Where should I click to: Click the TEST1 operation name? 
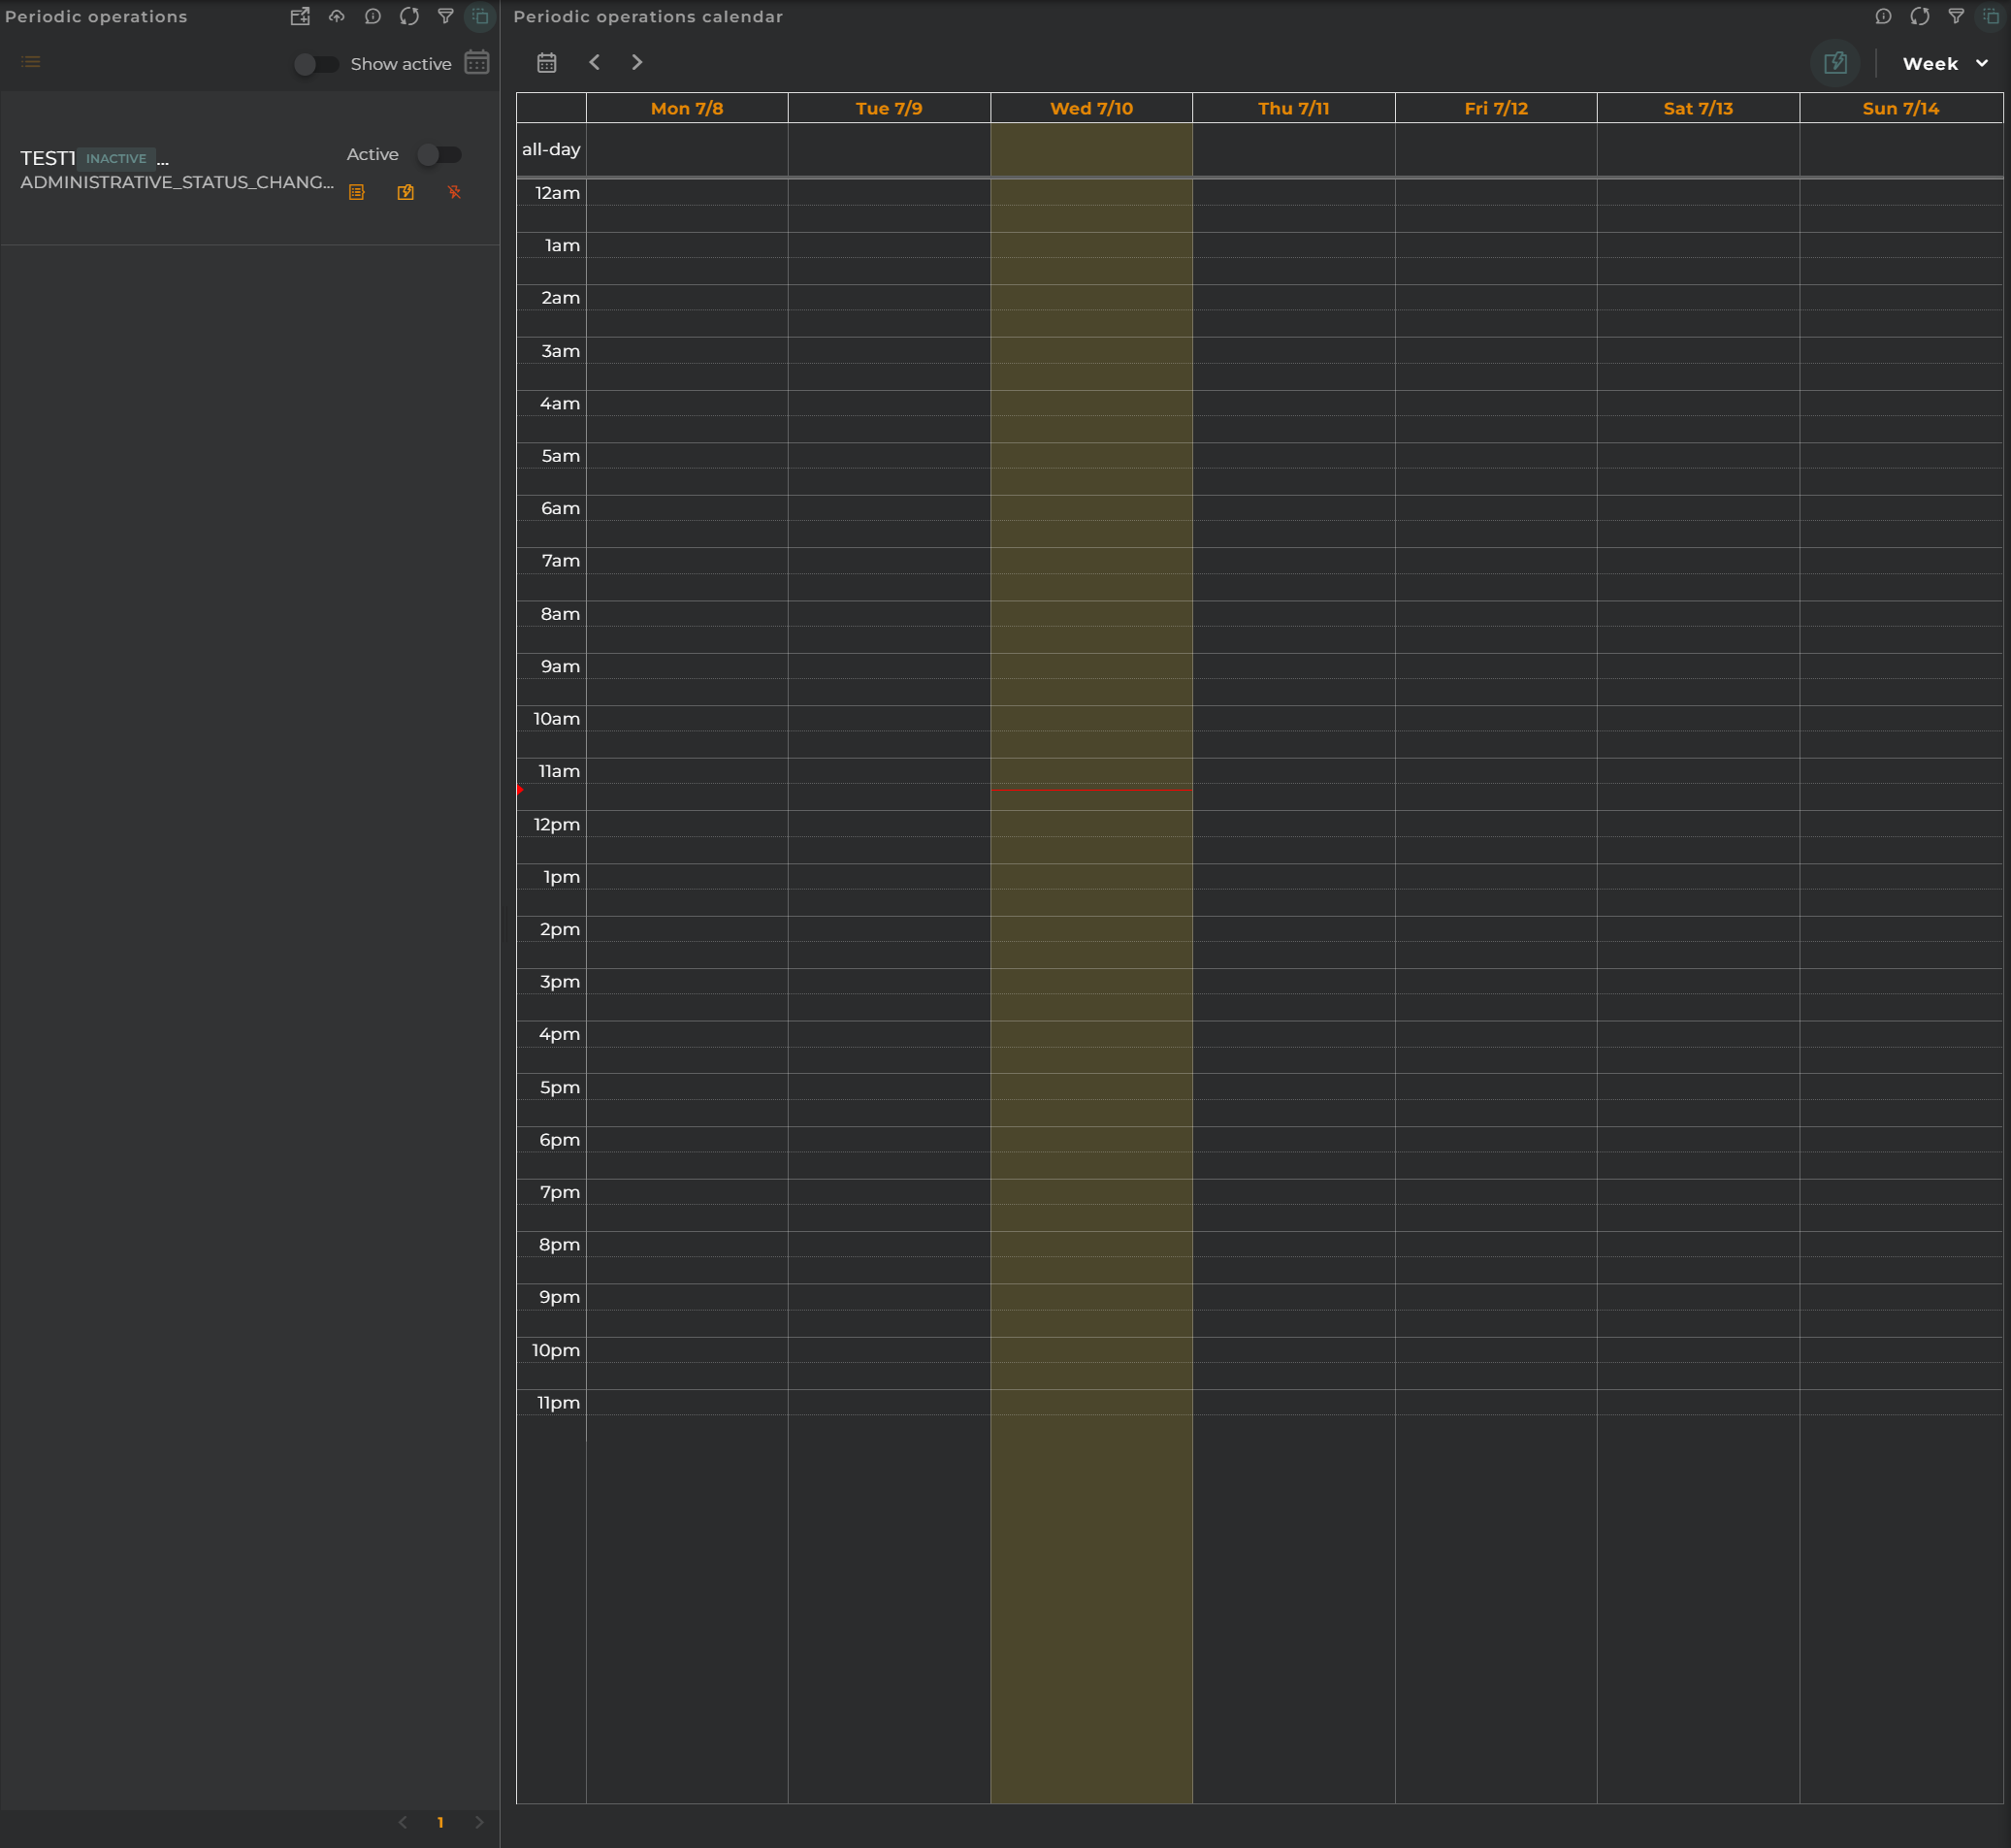tap(48, 158)
